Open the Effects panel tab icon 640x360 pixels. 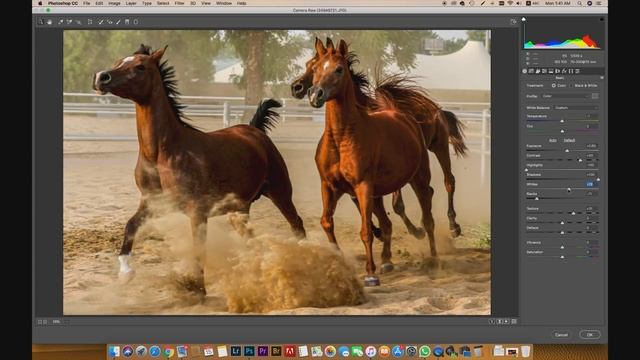tap(564, 71)
